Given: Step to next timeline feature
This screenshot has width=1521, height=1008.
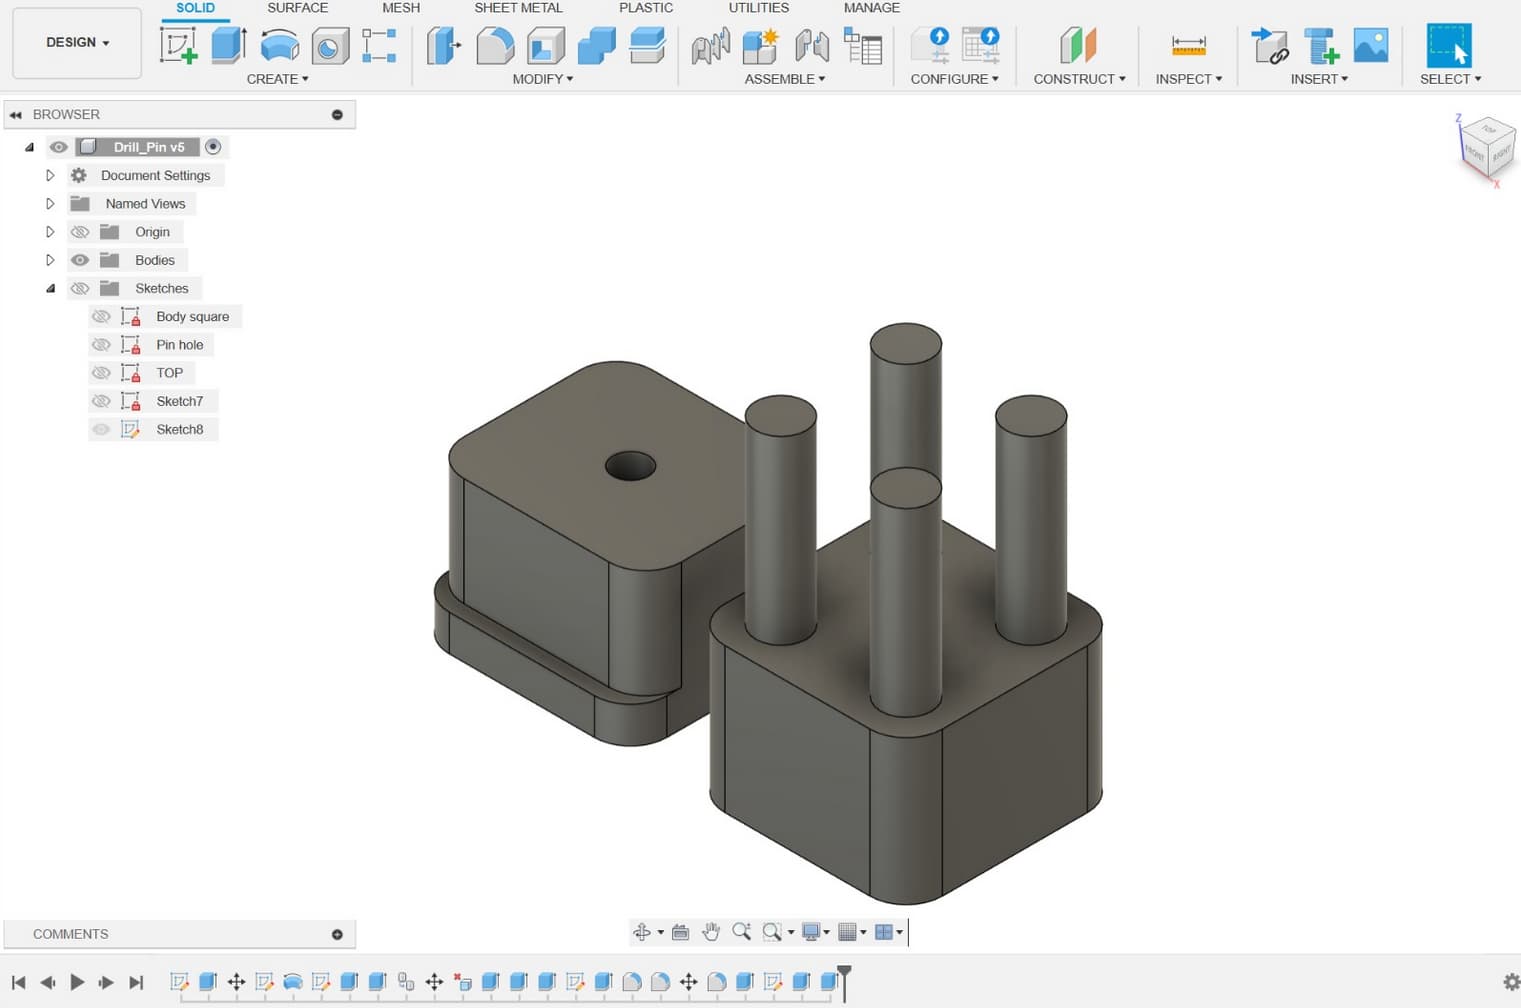Looking at the screenshot, I should tap(106, 982).
